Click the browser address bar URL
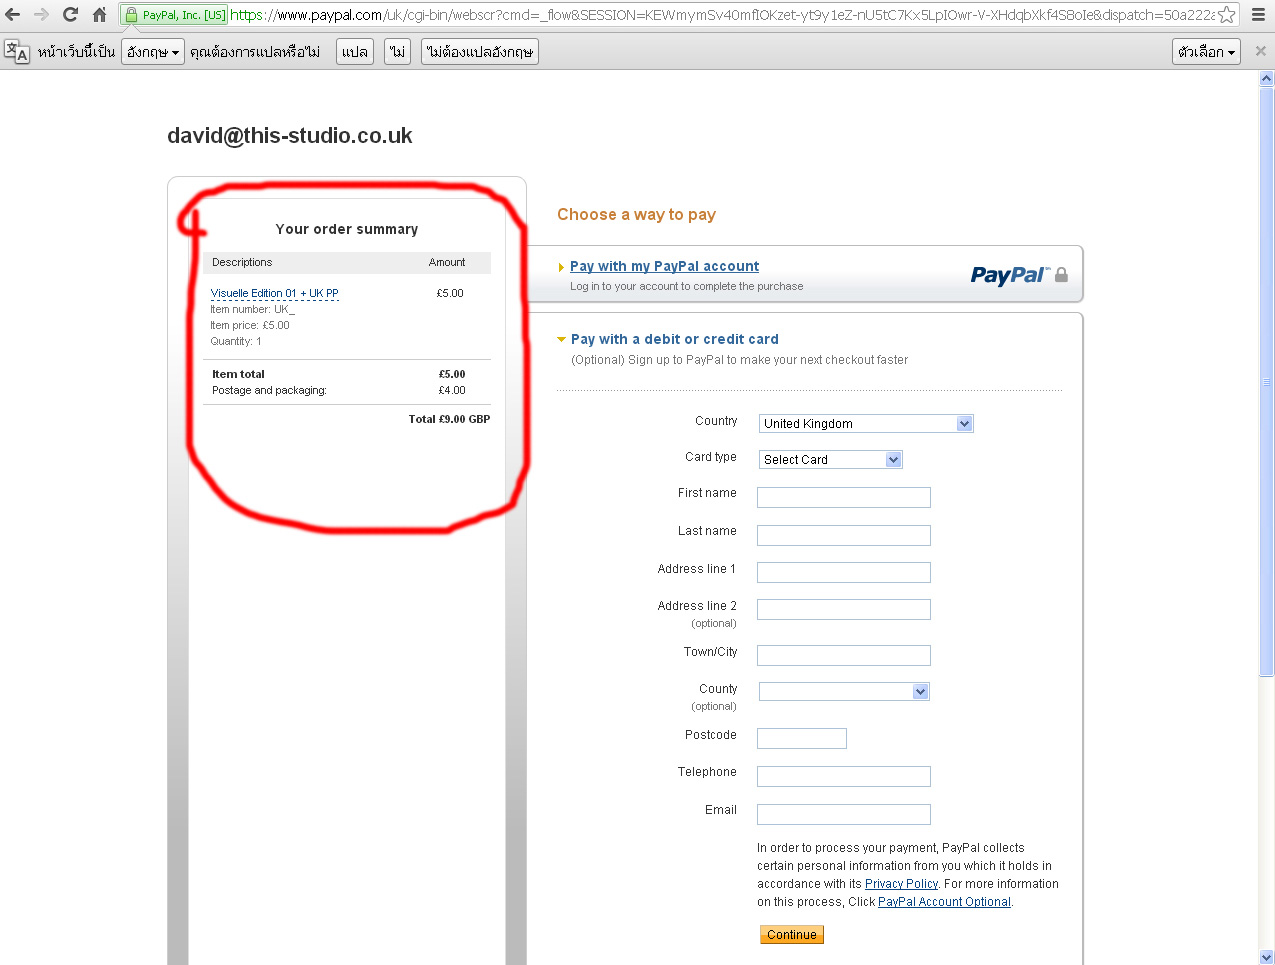Screen dimensions: 1275x965 point(722,15)
